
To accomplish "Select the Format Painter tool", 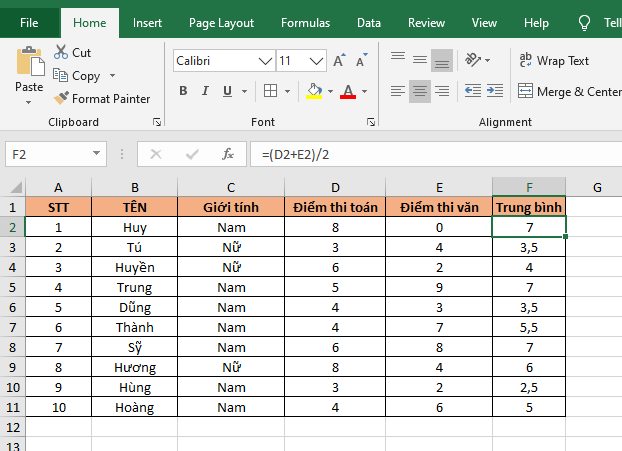I will [102, 98].
